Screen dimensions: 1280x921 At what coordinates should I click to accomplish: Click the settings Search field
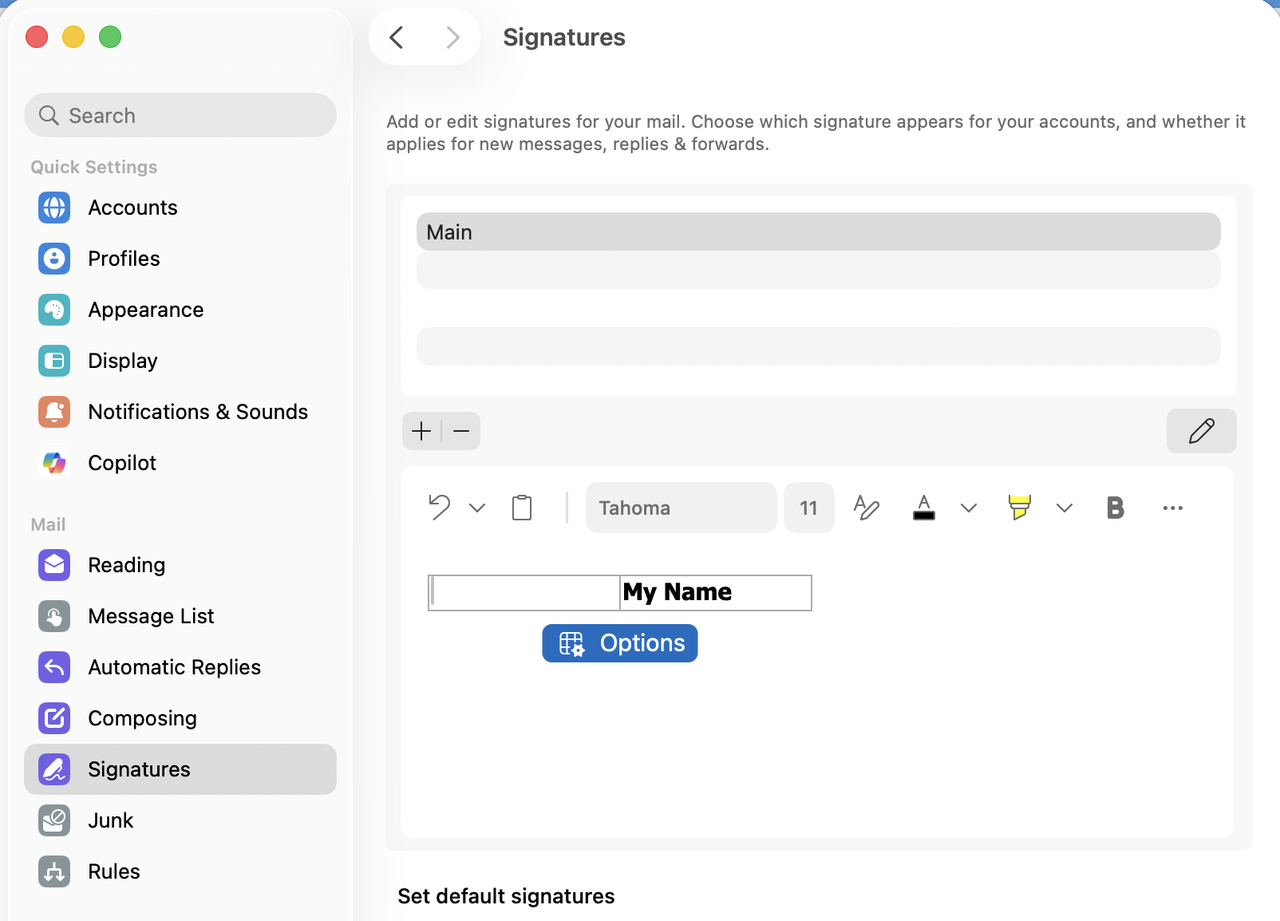pos(180,115)
